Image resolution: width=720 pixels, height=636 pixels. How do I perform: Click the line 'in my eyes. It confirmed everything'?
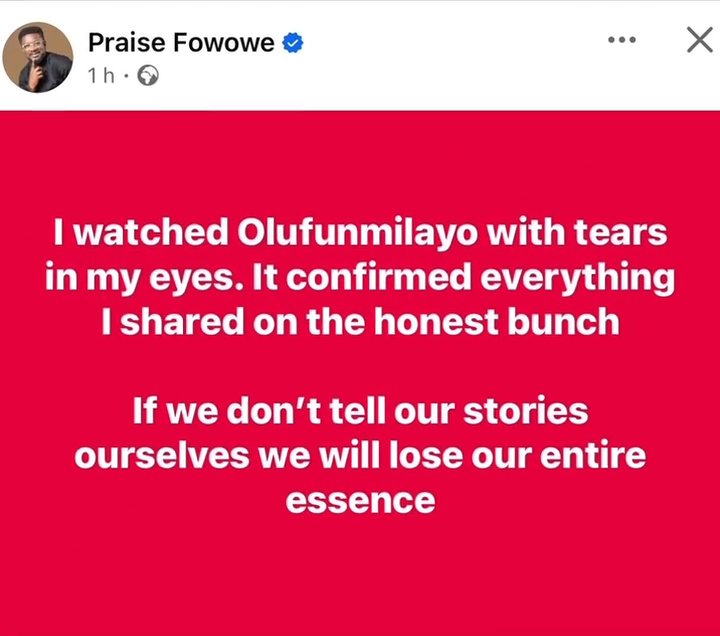pos(360,277)
